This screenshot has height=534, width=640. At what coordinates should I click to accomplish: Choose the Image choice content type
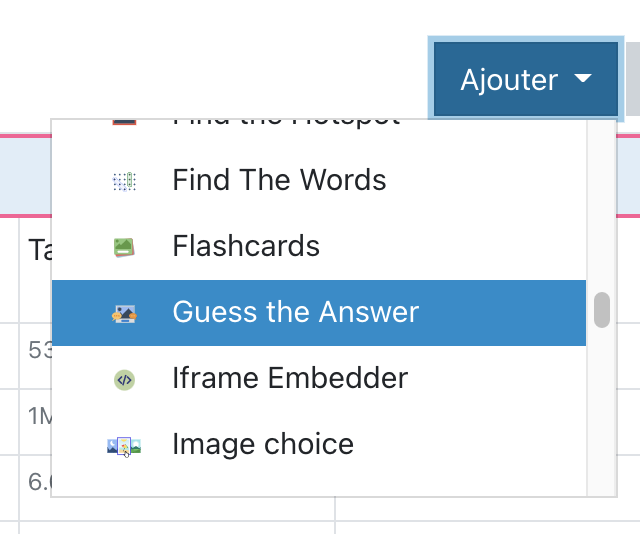tap(263, 445)
